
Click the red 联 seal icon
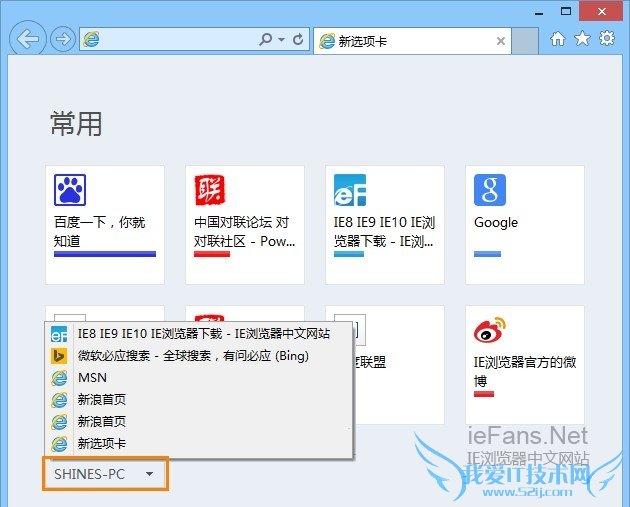coord(209,190)
